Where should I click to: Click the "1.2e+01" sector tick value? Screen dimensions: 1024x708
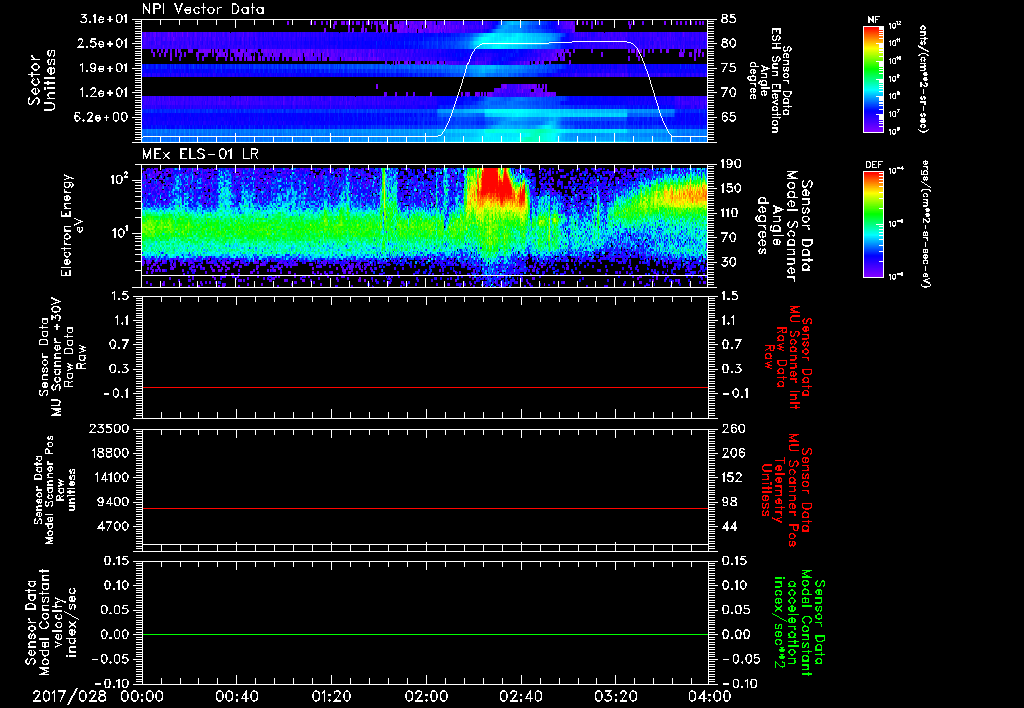[x=104, y=93]
